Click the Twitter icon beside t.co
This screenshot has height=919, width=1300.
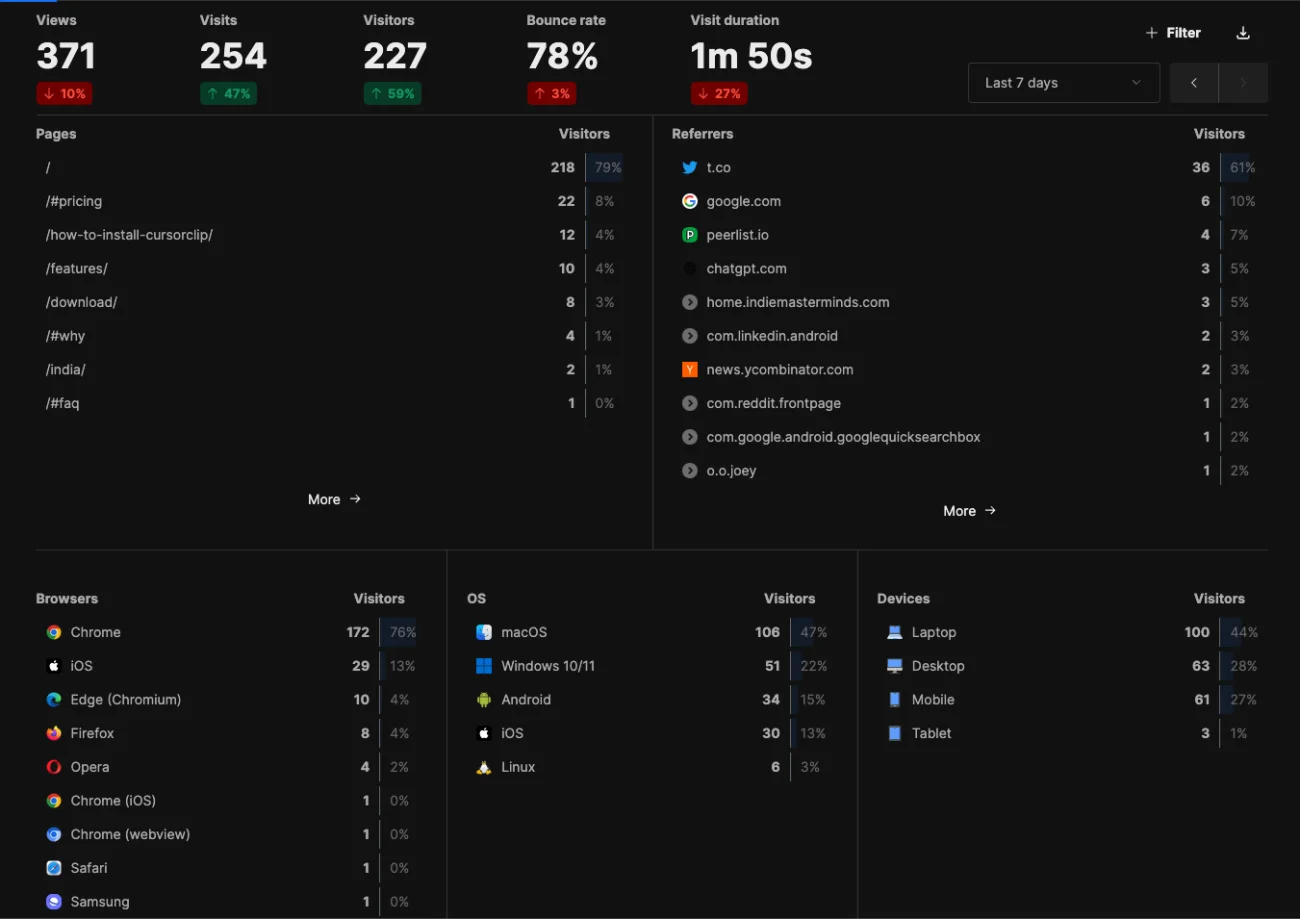(x=689, y=168)
